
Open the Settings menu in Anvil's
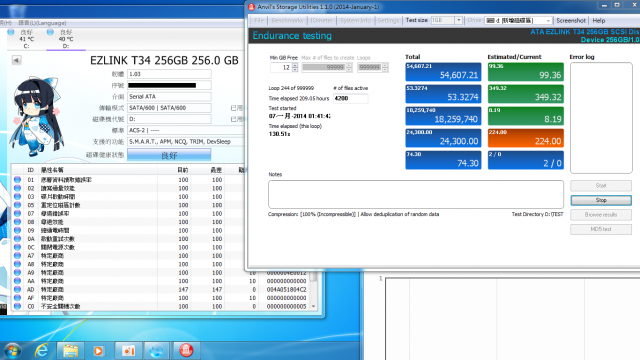[388, 20]
